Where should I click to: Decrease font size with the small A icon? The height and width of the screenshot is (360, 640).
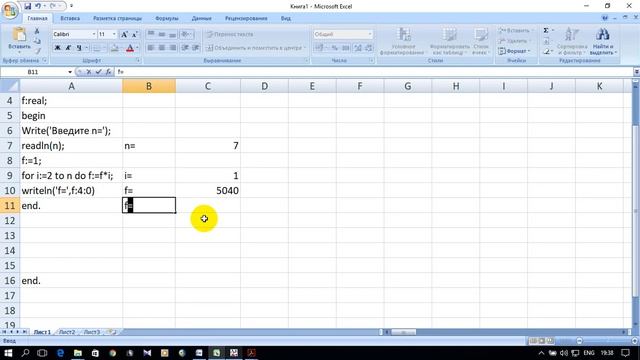tap(134, 34)
